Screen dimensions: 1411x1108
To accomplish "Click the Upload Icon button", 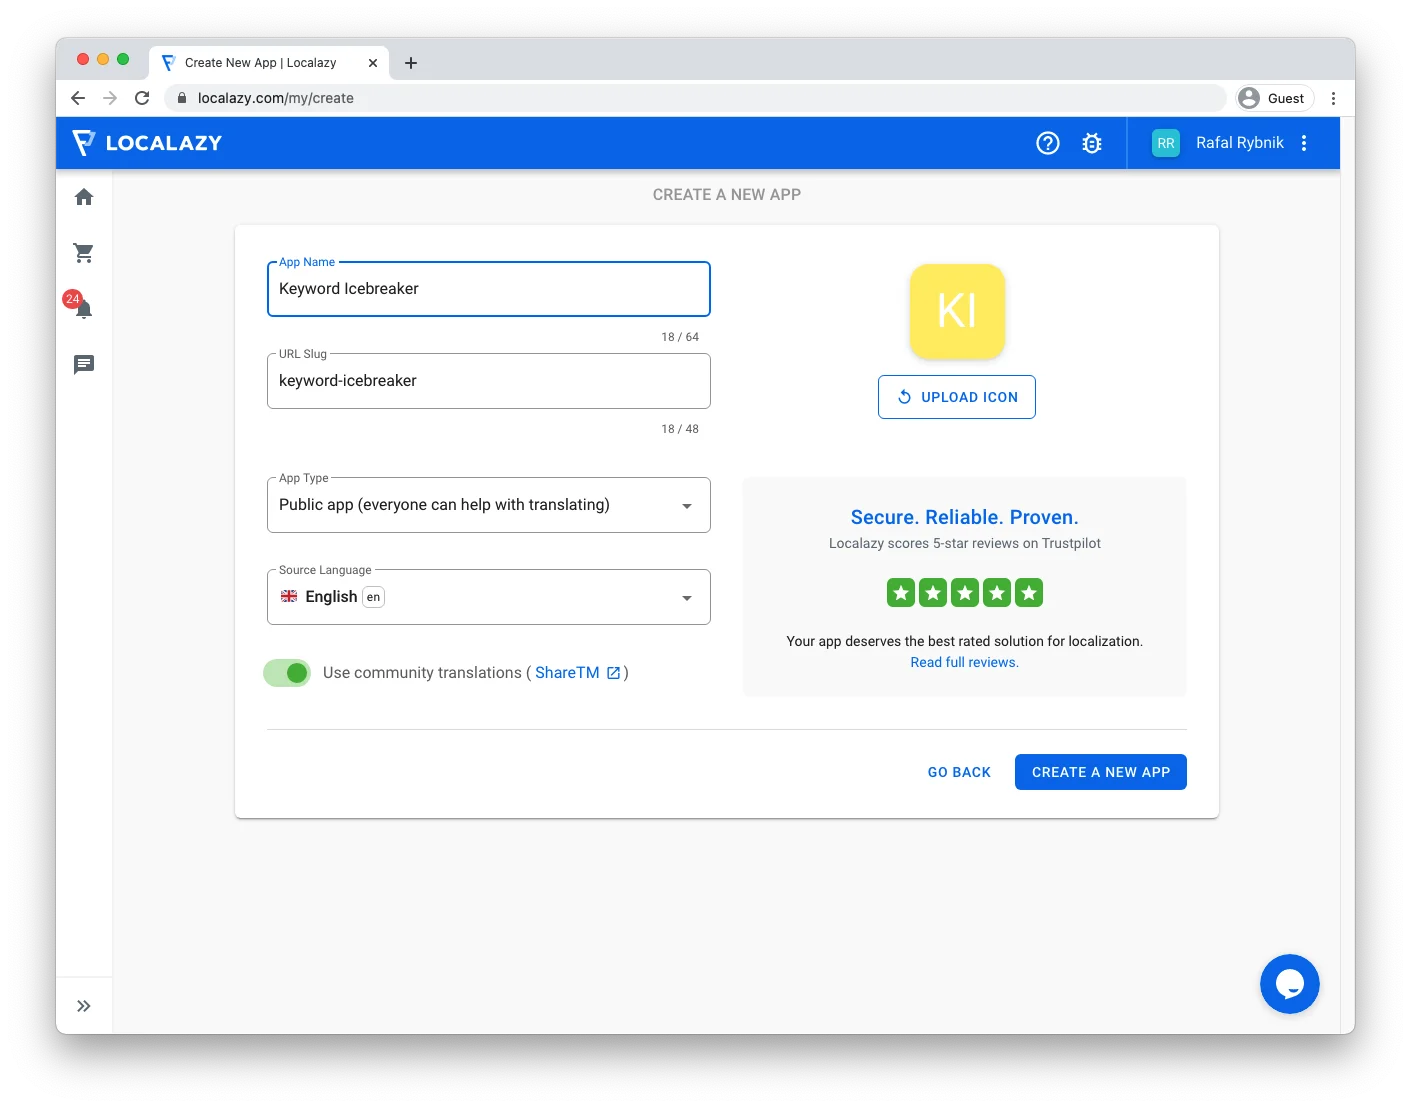I will point(956,397).
